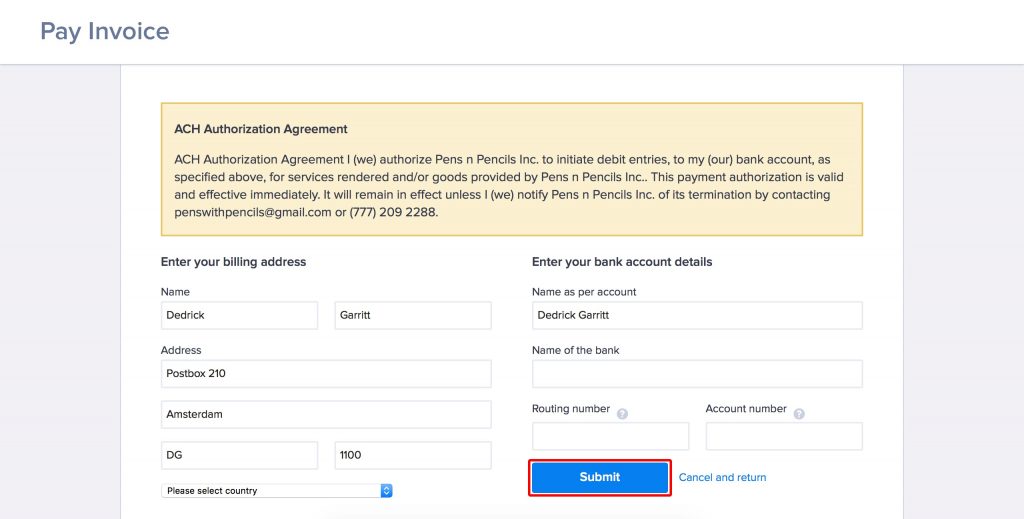Click the last name field with Garritt

pyautogui.click(x=413, y=315)
